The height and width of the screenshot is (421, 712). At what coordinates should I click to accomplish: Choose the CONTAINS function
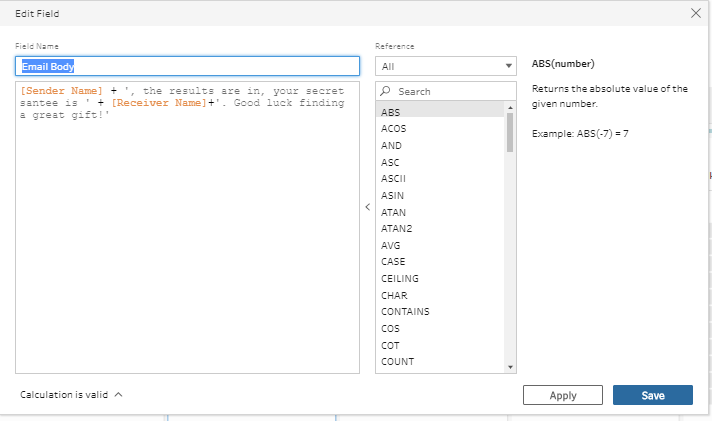pyautogui.click(x=405, y=311)
